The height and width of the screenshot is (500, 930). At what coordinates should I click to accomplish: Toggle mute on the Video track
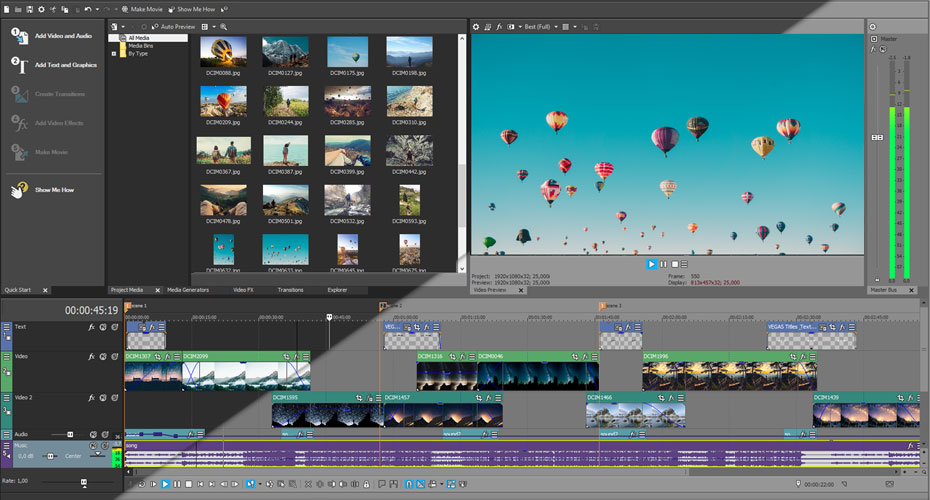pos(103,356)
